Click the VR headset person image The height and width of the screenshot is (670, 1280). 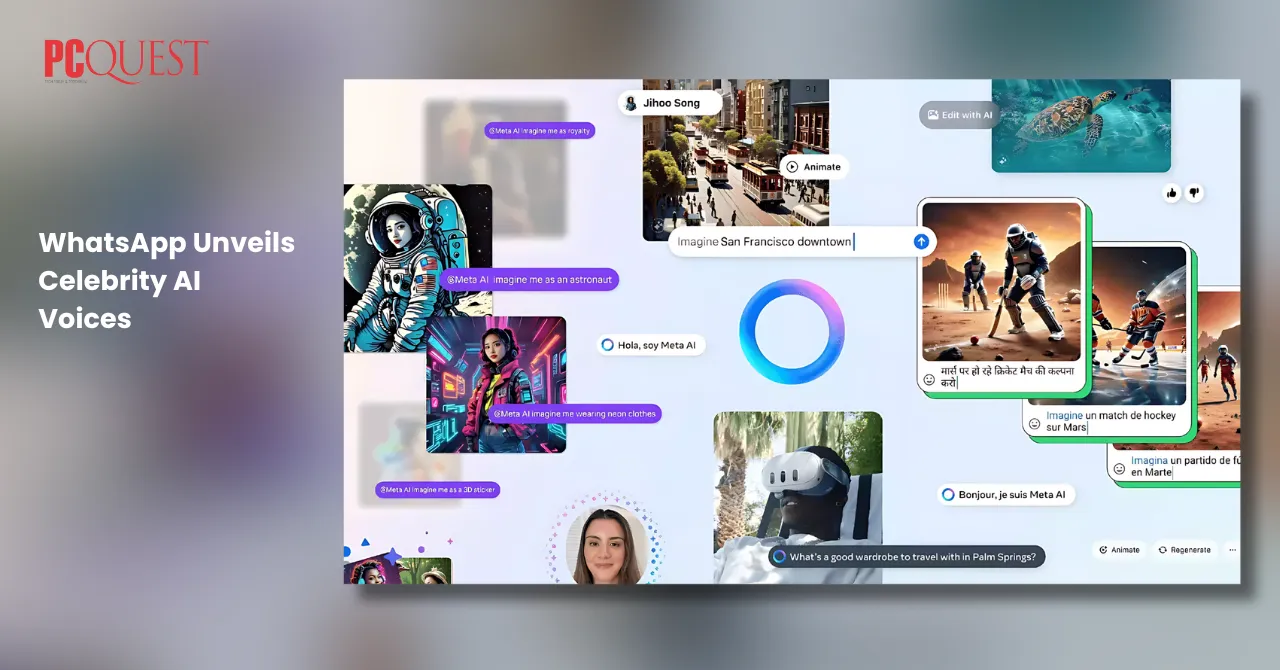[x=798, y=497]
